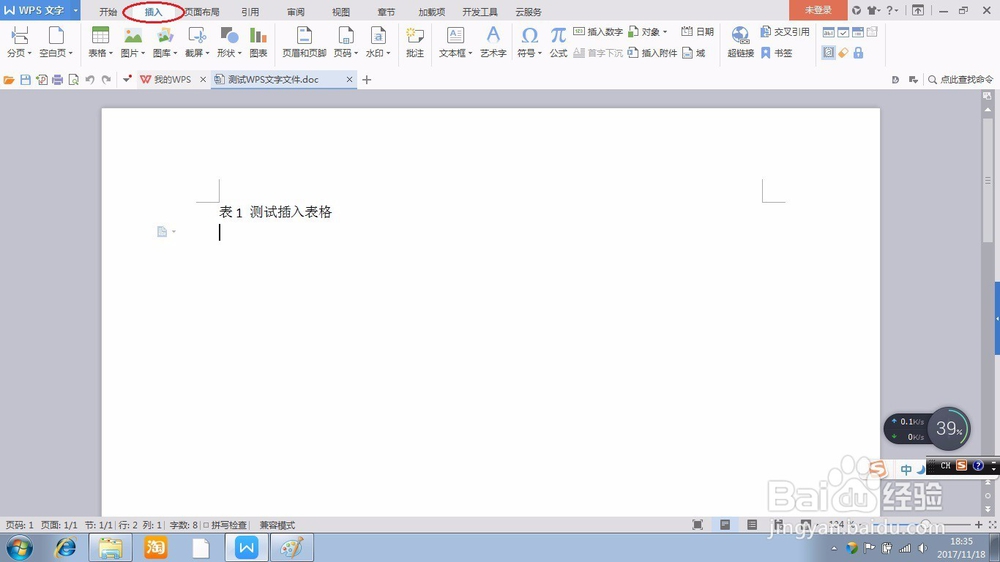The image size is (1000, 562).
Task: Toggle the 拼写检查 spell check checkbox
Action: click(x=206, y=525)
